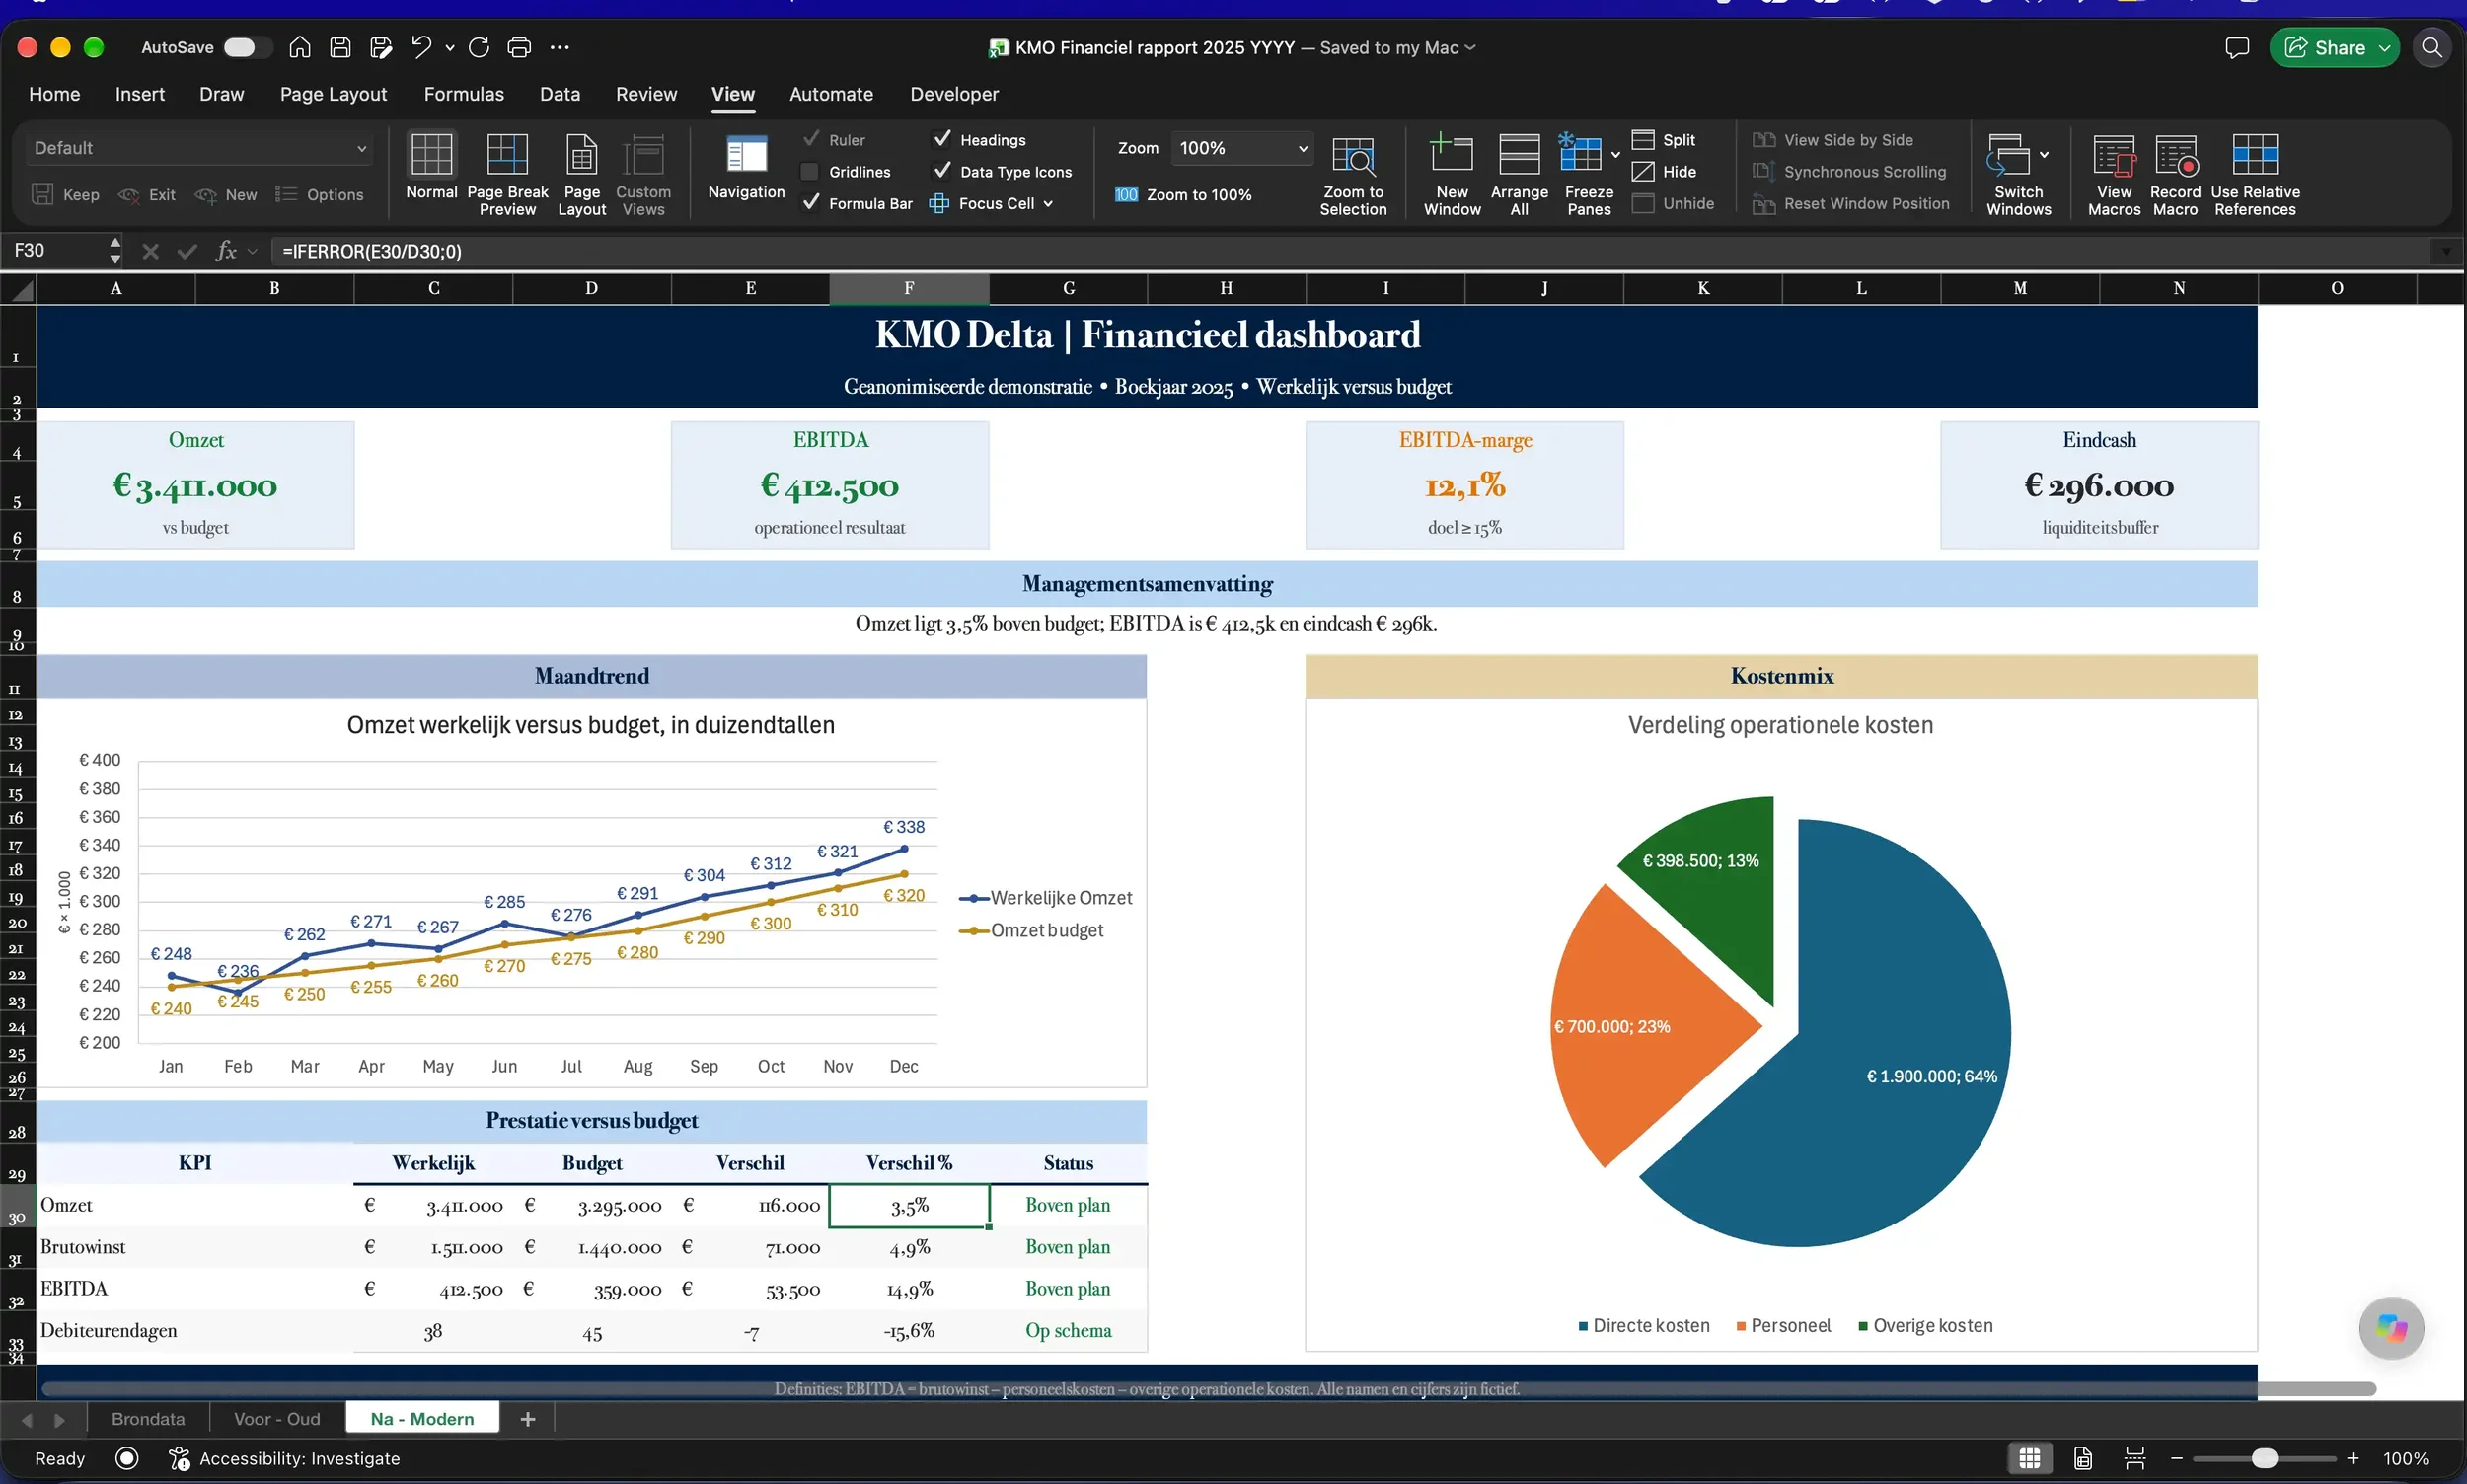Switch to Page Layout view in status bar

coord(2082,1459)
